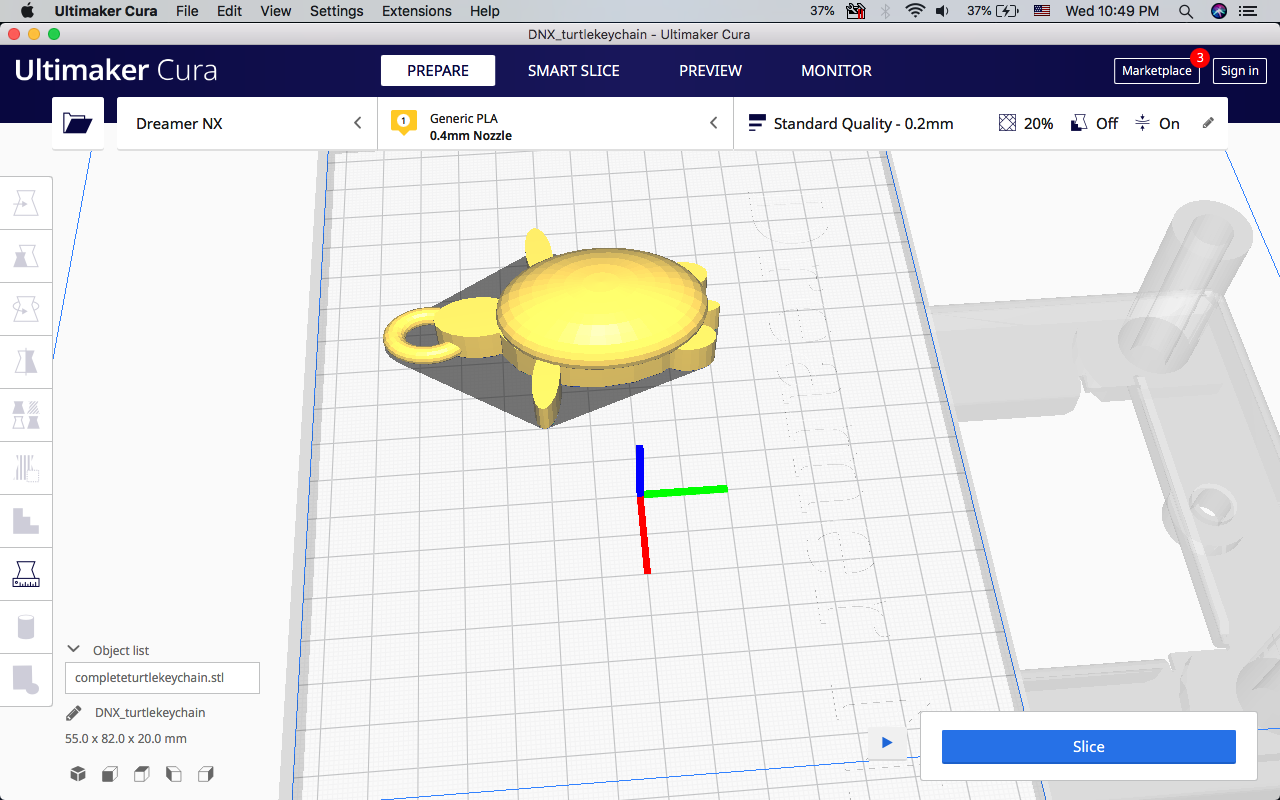Viewport: 1280px width, 800px height.
Task: Click the support Off icon
Action: [1079, 123]
